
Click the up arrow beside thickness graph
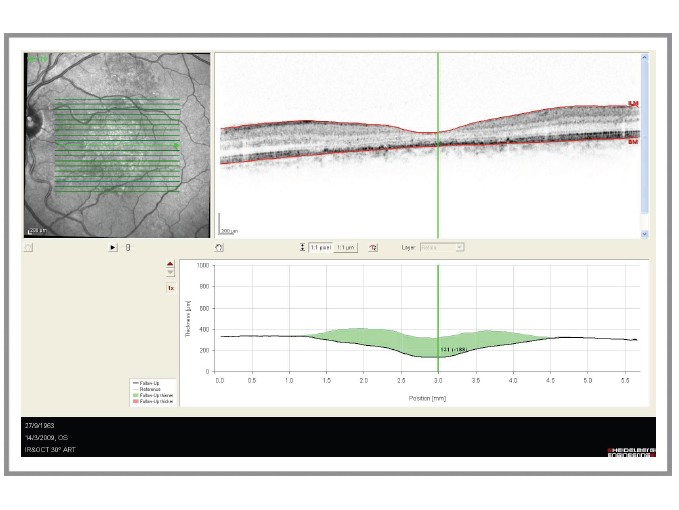click(170, 265)
